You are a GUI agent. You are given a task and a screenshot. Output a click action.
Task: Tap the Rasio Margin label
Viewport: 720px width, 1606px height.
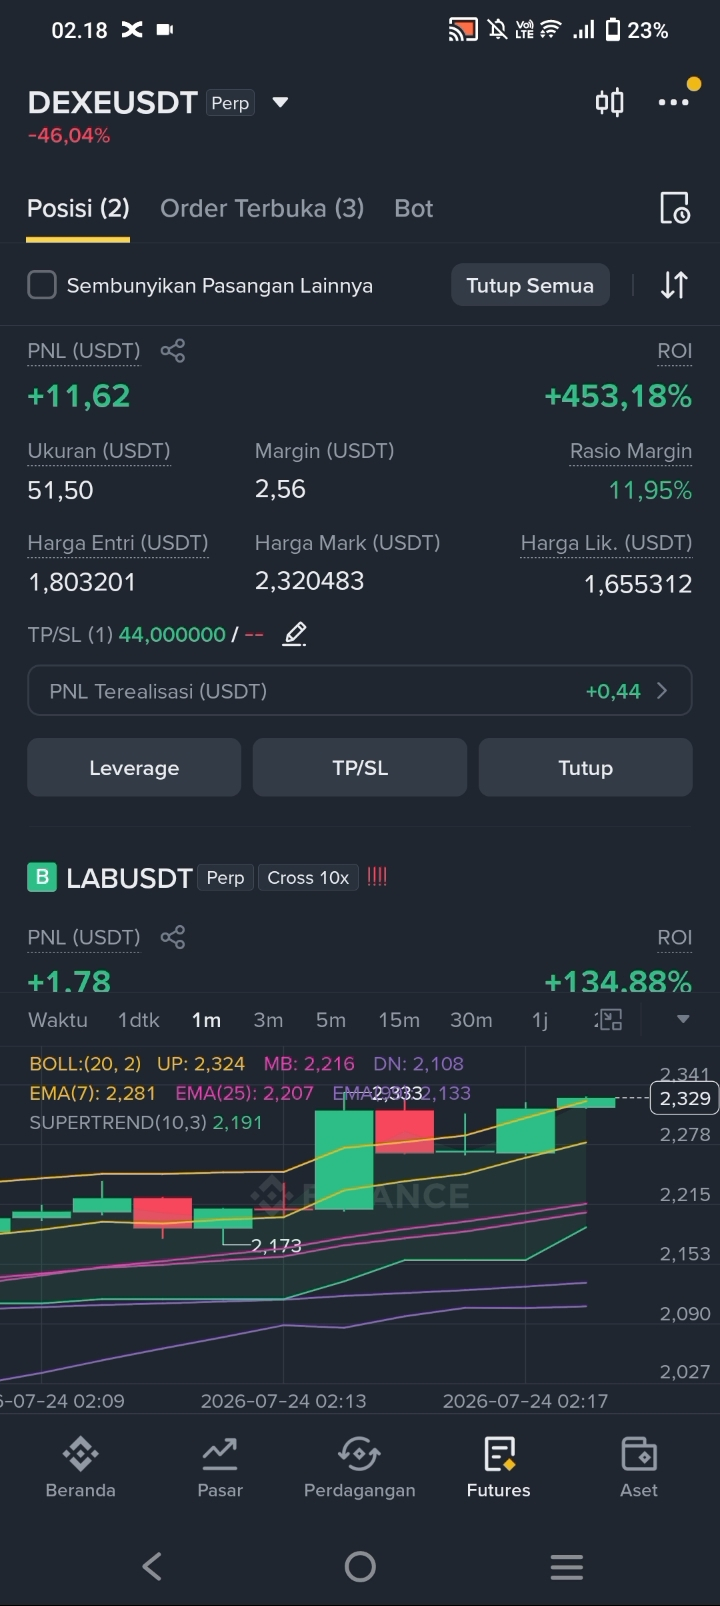tap(631, 451)
